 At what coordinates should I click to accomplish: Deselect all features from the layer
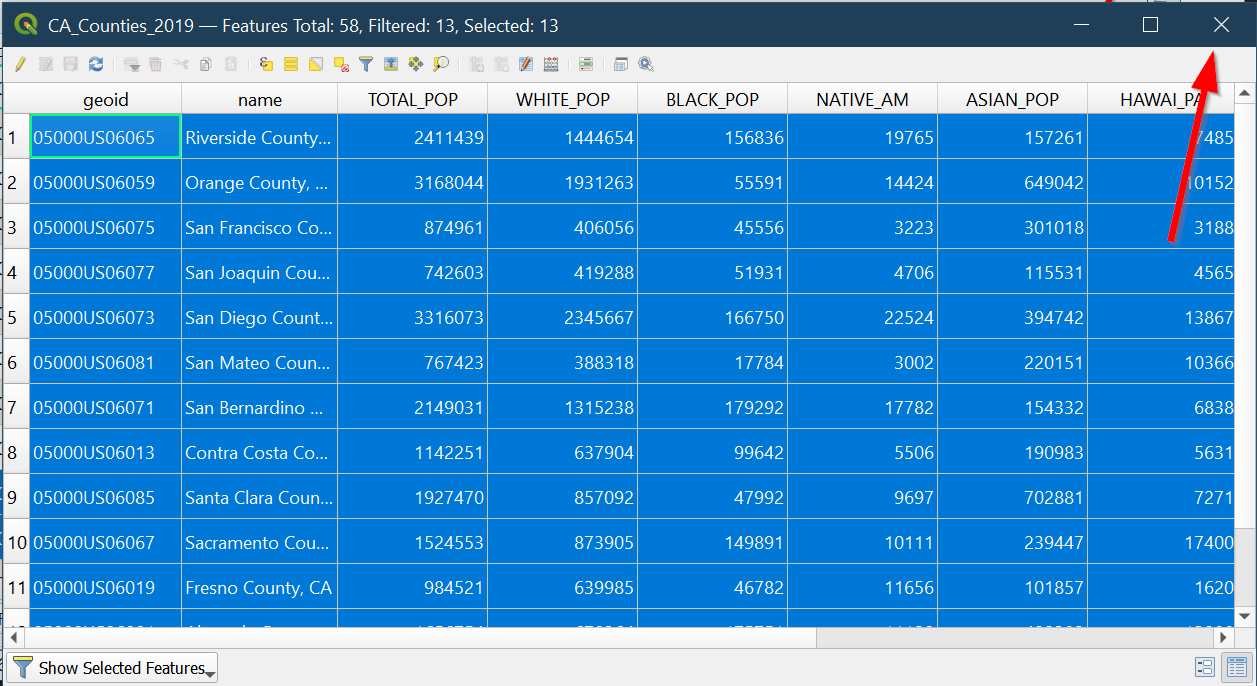pos(341,64)
